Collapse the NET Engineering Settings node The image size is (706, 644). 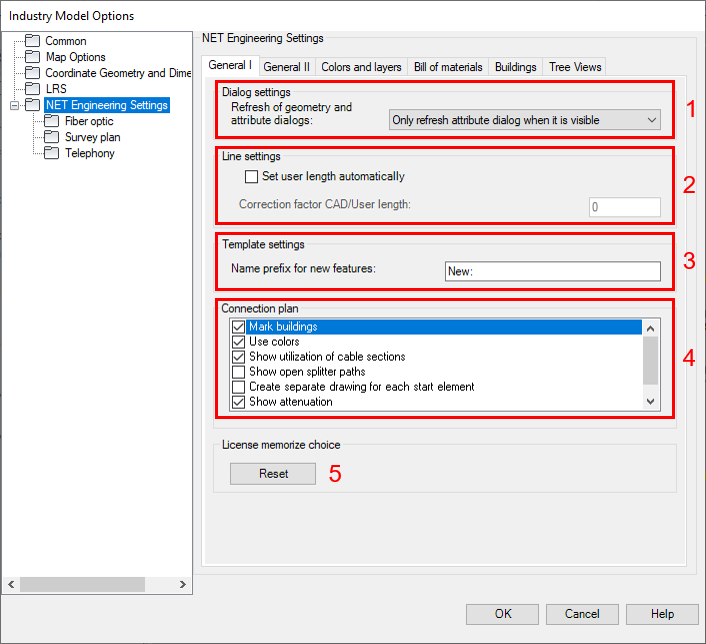[x=13, y=105]
